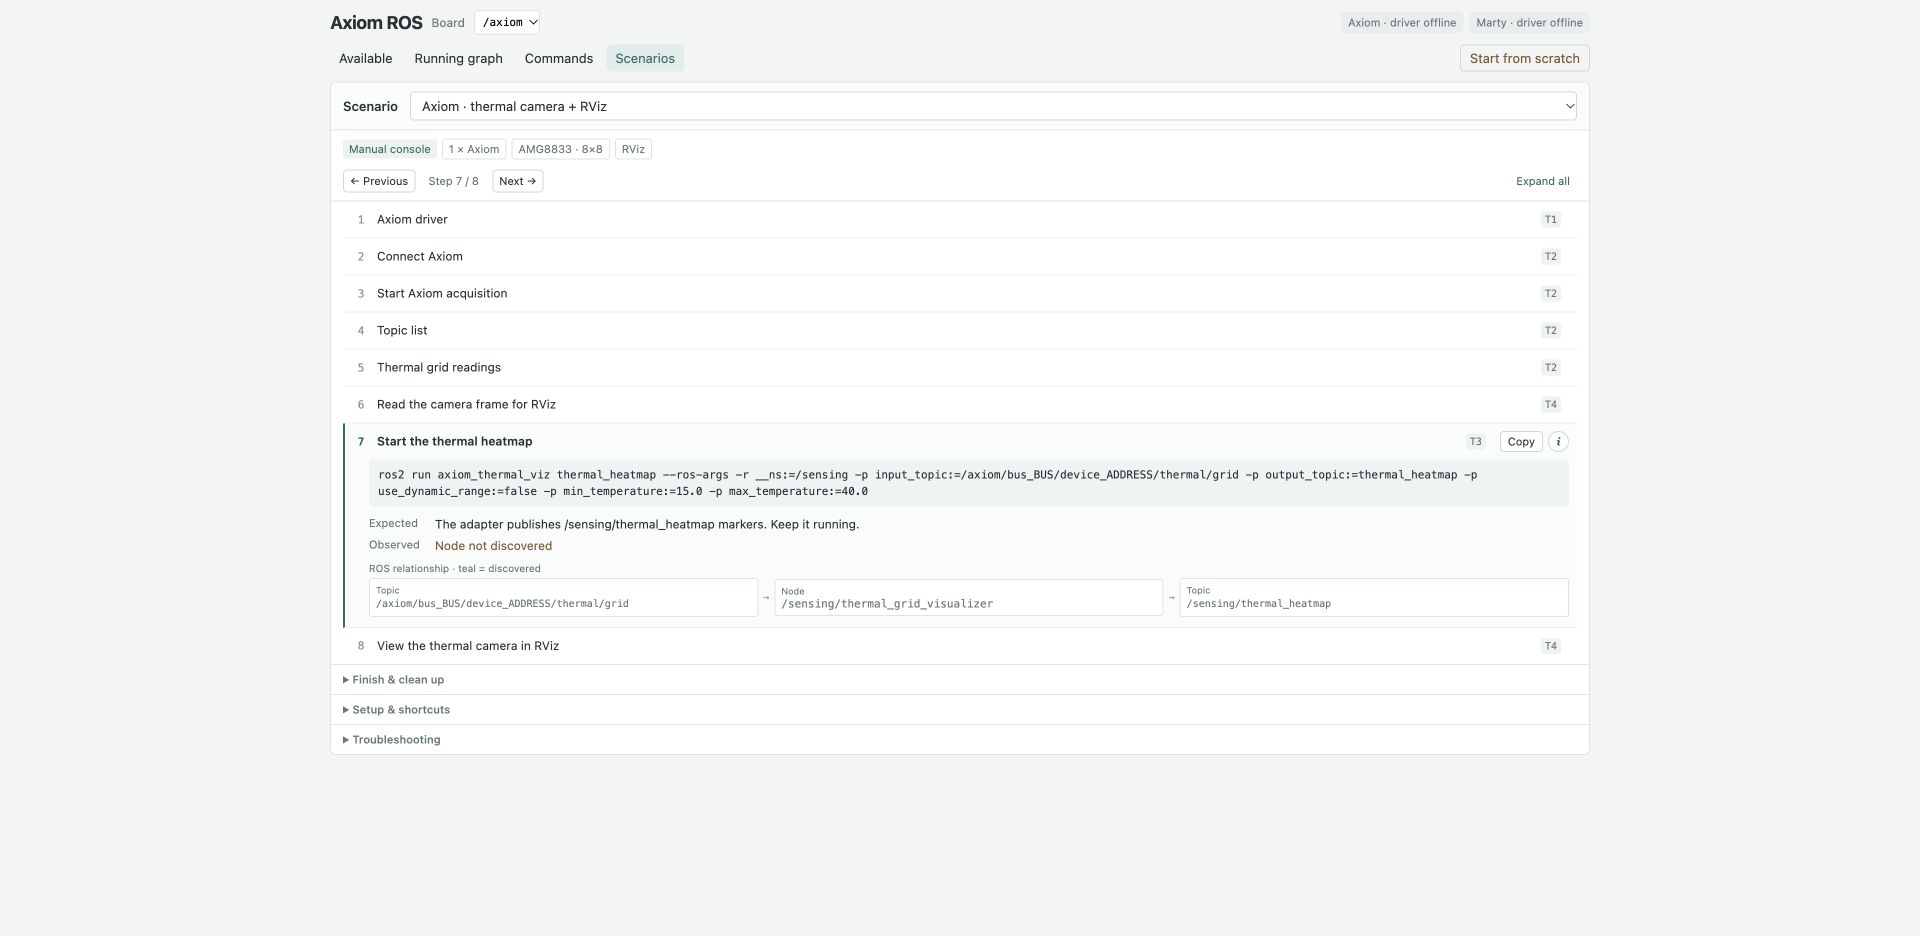Open step 5 Thermal grid readings
The height and width of the screenshot is (936, 1920).
coord(959,367)
